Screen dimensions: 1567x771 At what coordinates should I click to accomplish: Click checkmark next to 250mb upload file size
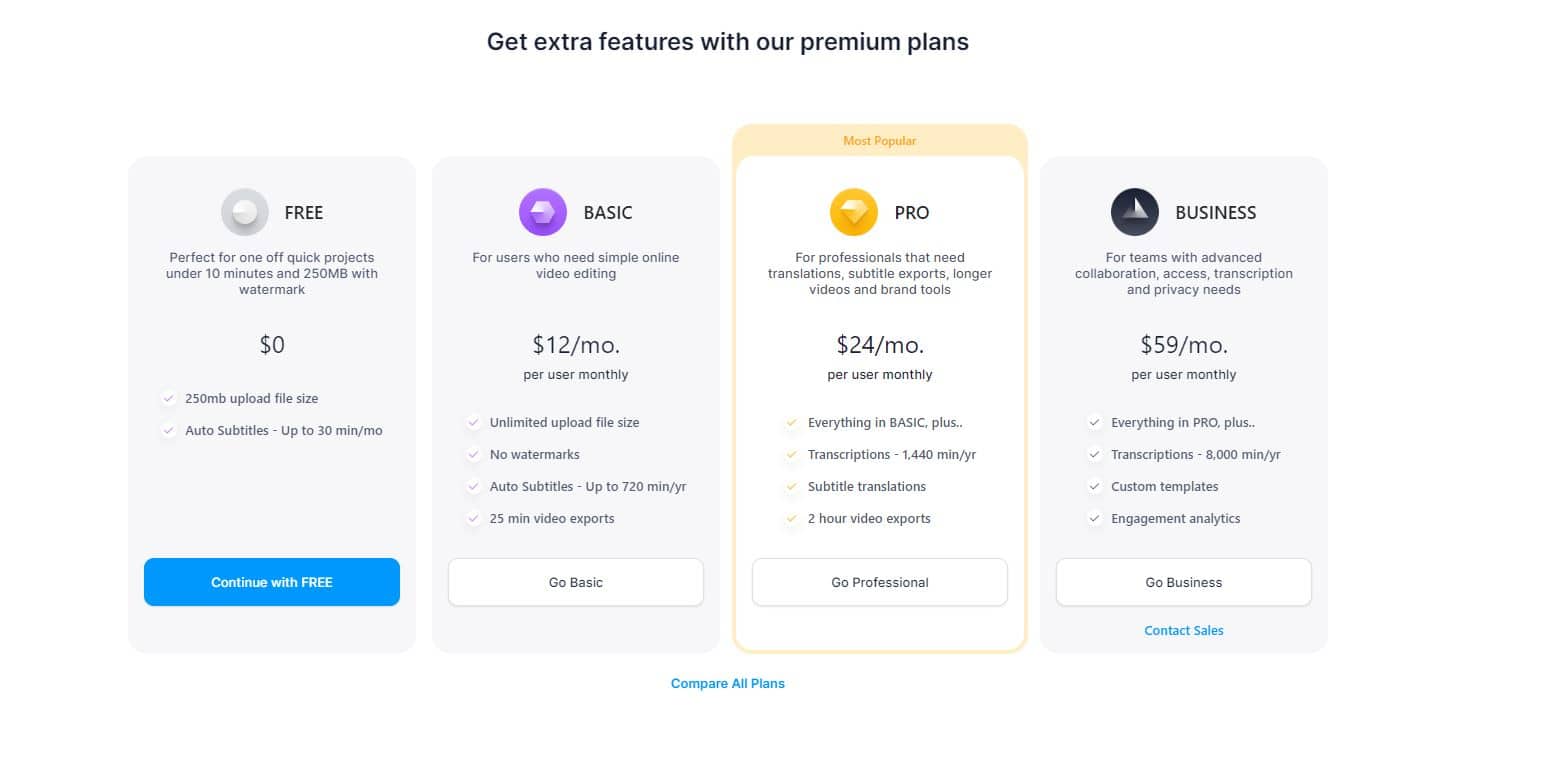169,399
